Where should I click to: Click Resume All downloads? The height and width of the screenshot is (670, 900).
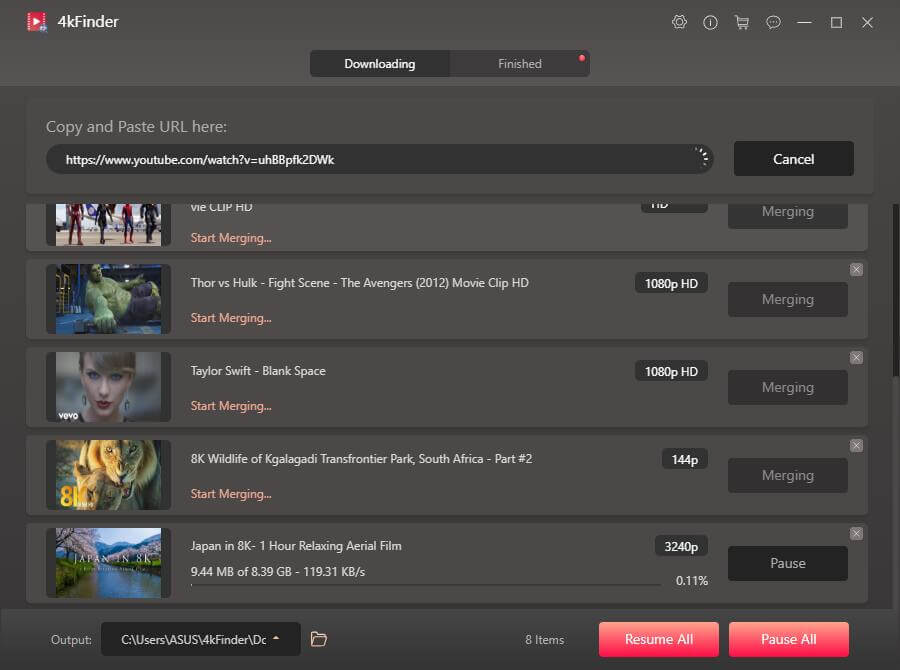click(x=658, y=639)
